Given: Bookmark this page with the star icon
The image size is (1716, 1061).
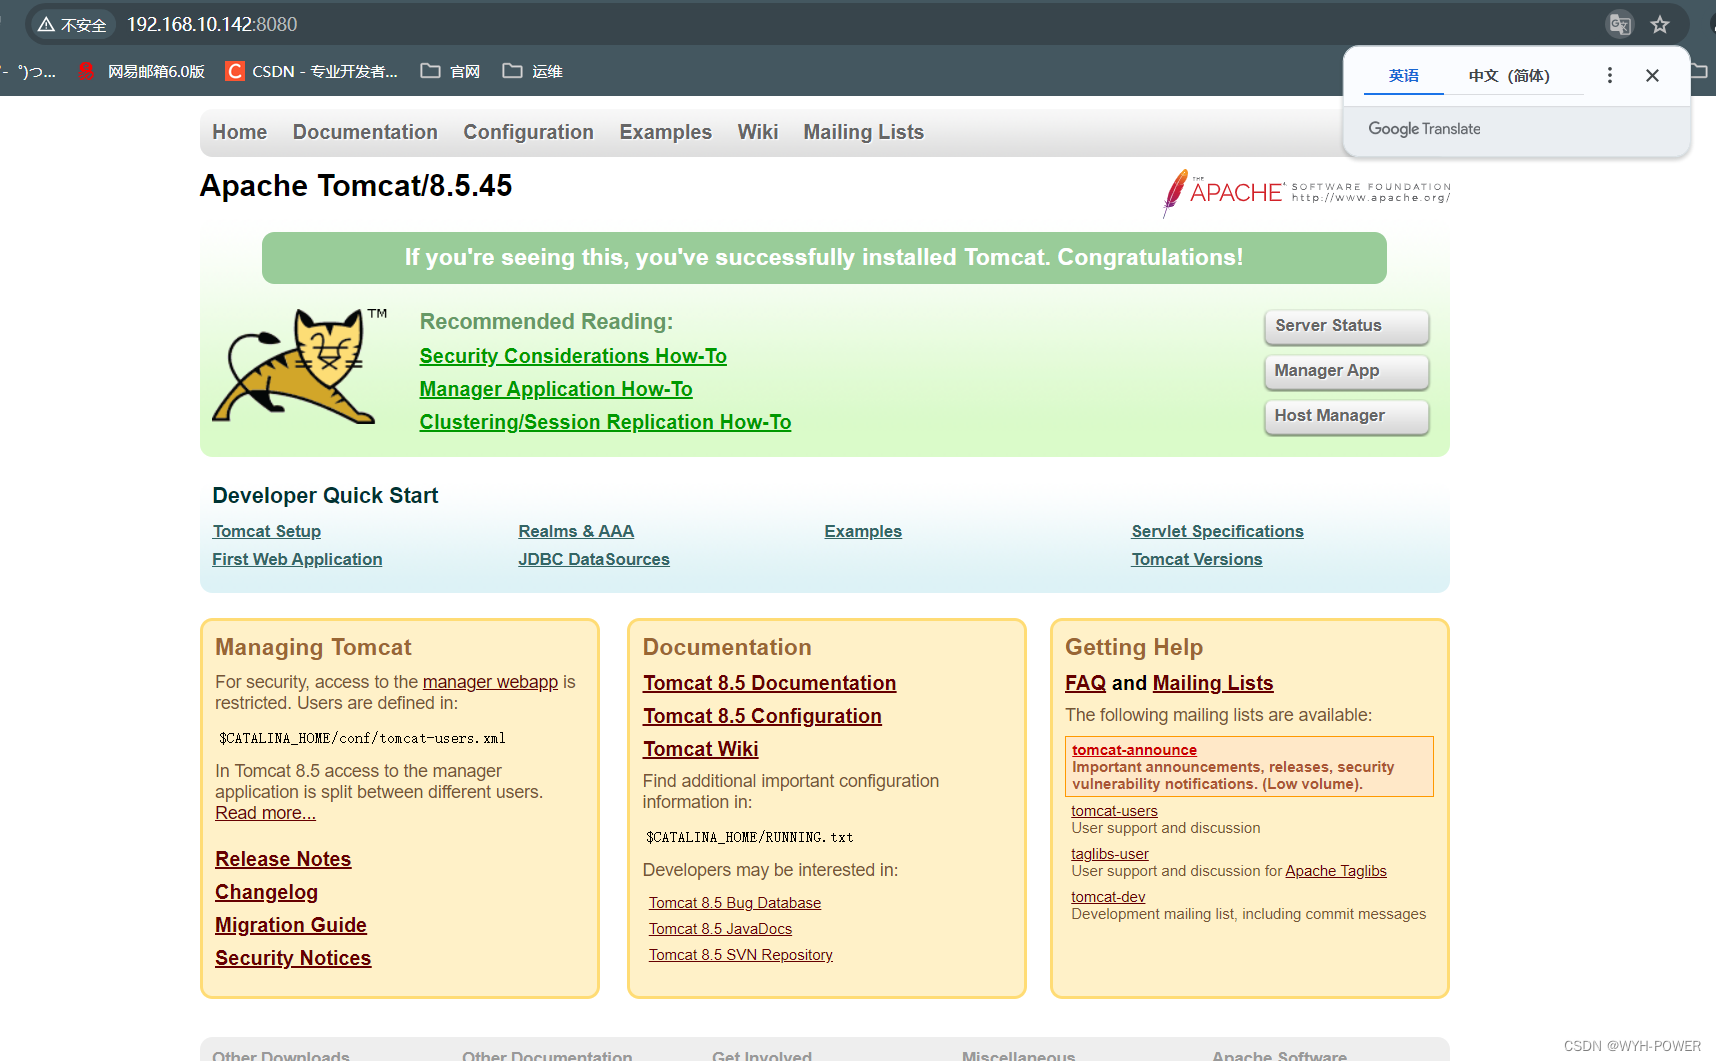Looking at the screenshot, I should click(1661, 23).
